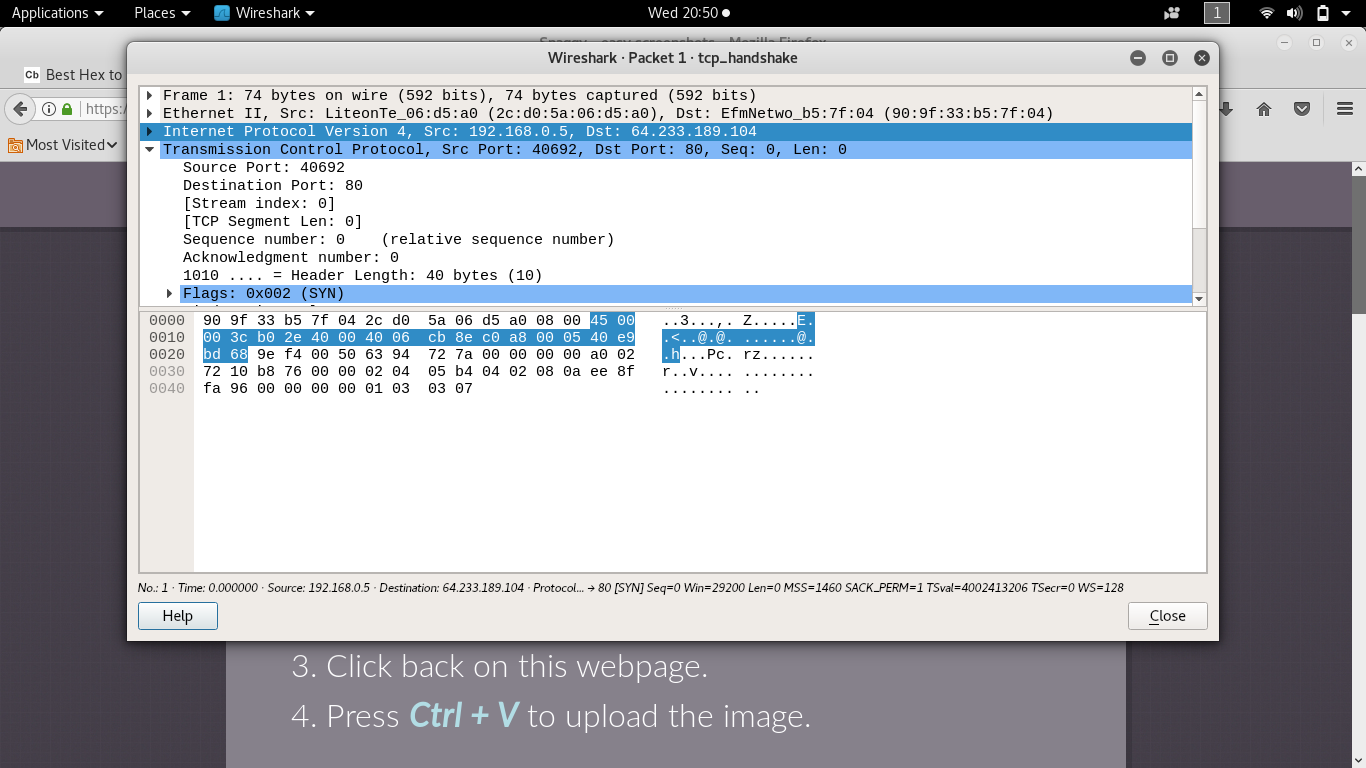Click hex offset 0020 row label
The image size is (1366, 768).
(x=167, y=354)
